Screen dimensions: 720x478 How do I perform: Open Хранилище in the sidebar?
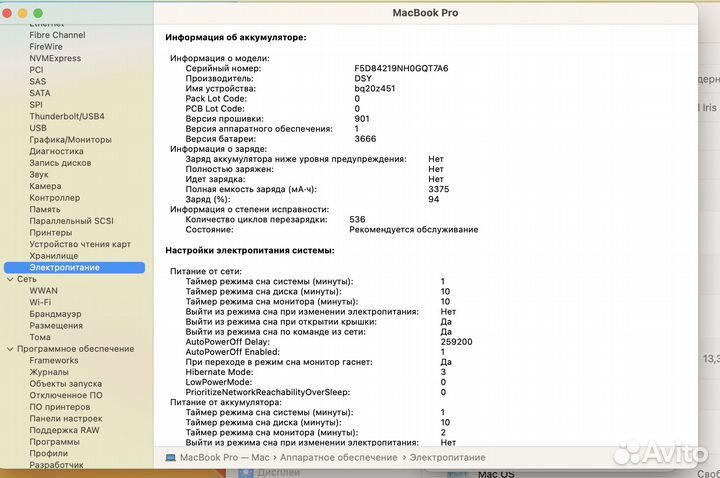click(x=53, y=256)
